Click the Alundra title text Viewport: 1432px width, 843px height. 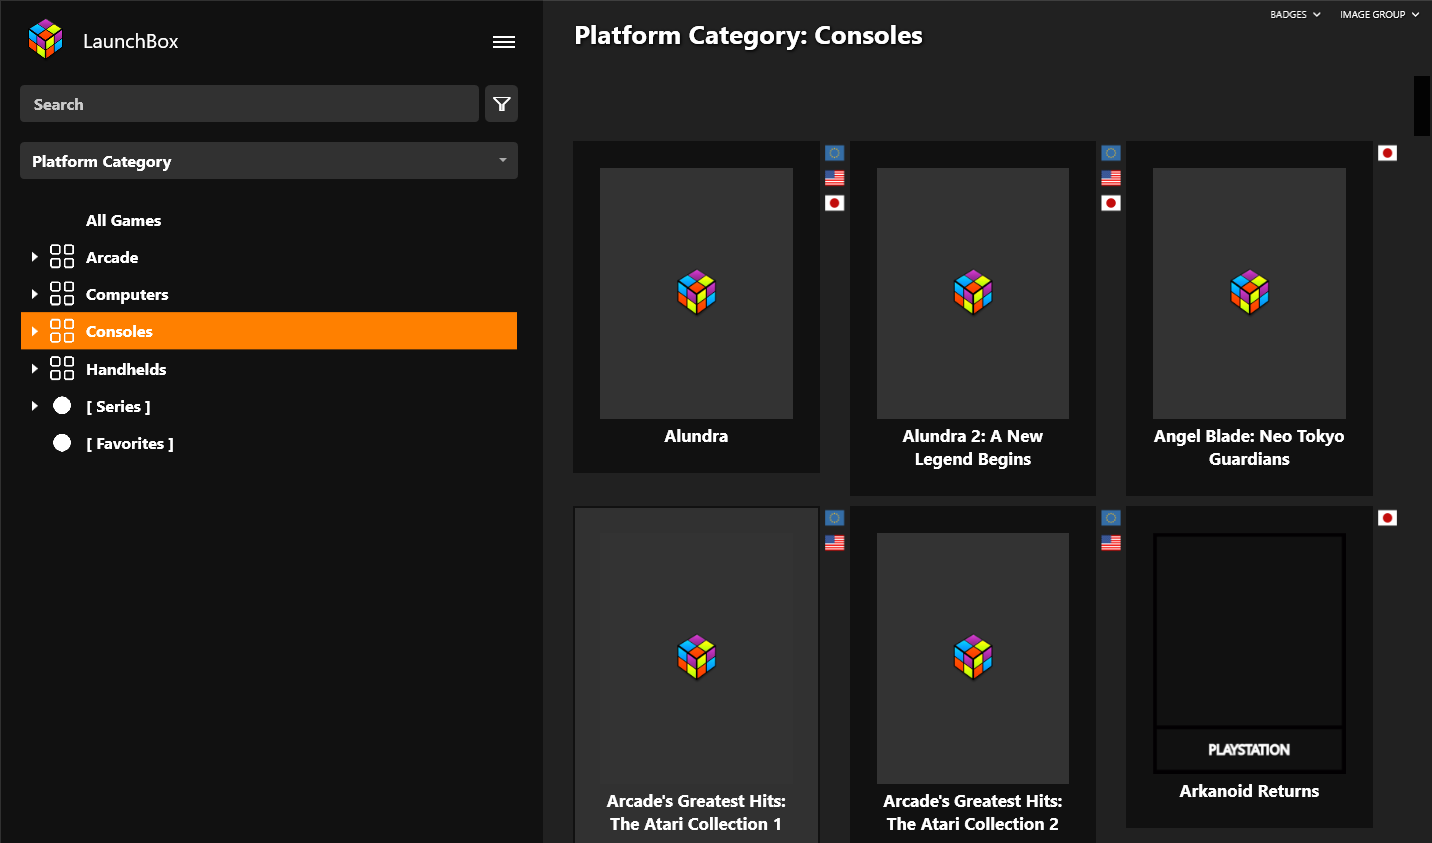(696, 436)
